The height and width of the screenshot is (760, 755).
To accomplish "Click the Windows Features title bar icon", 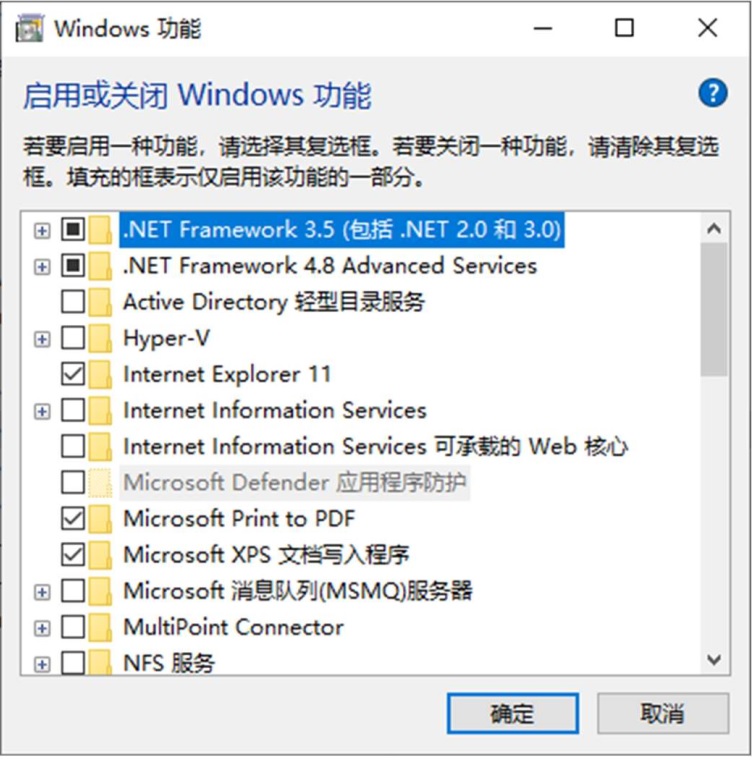I will point(30,28).
